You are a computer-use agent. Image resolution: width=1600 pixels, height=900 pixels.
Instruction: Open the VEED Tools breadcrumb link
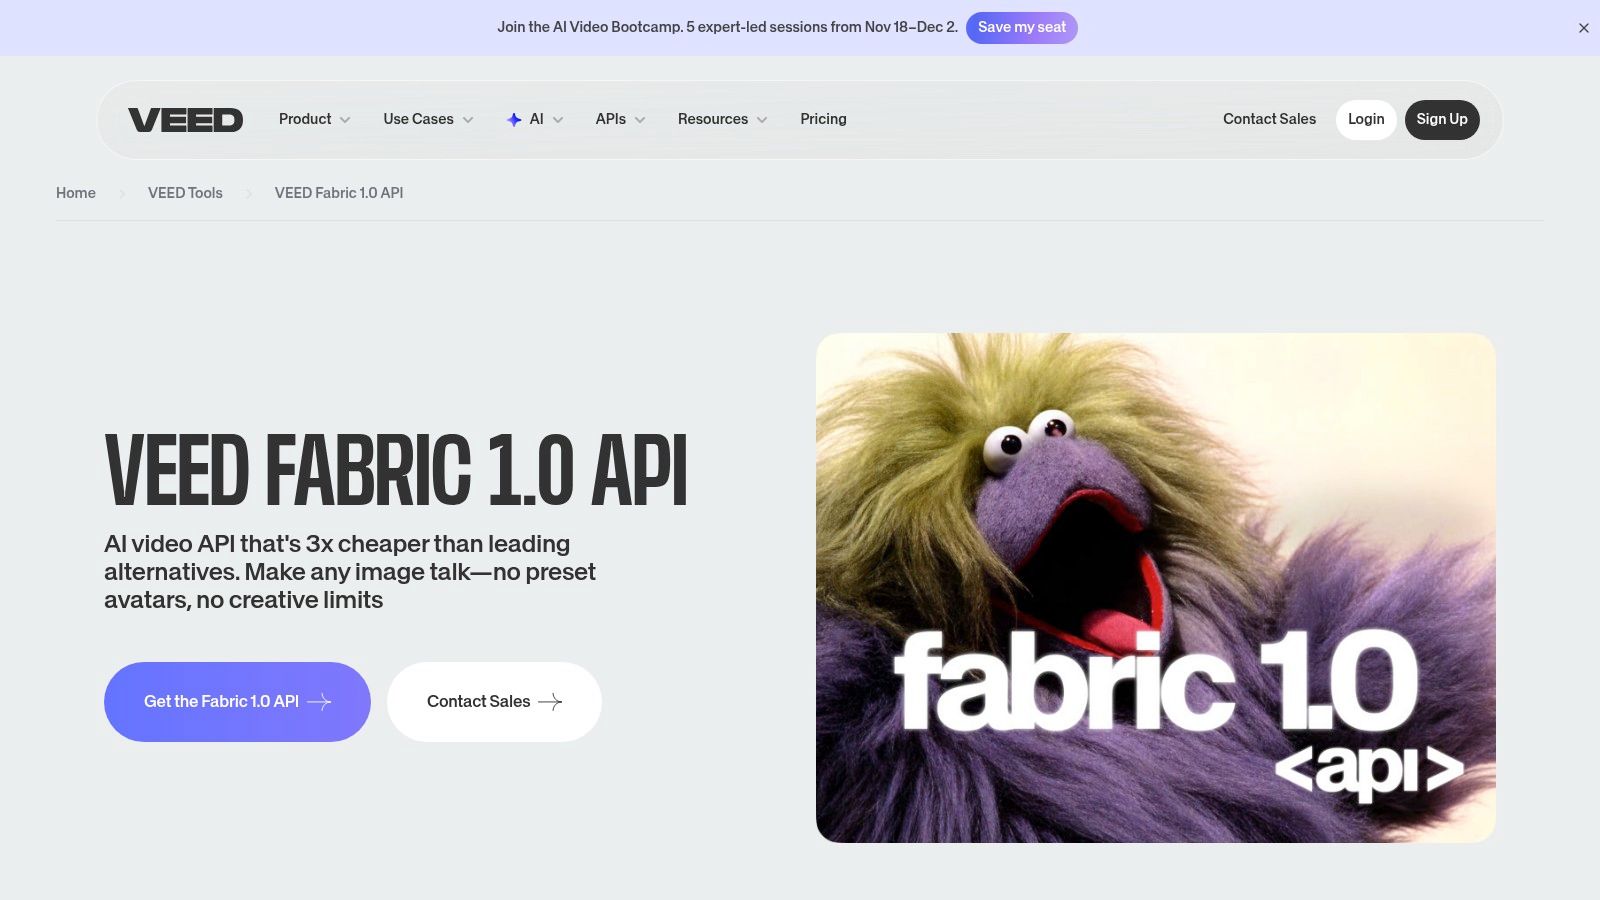pyautogui.click(x=185, y=193)
